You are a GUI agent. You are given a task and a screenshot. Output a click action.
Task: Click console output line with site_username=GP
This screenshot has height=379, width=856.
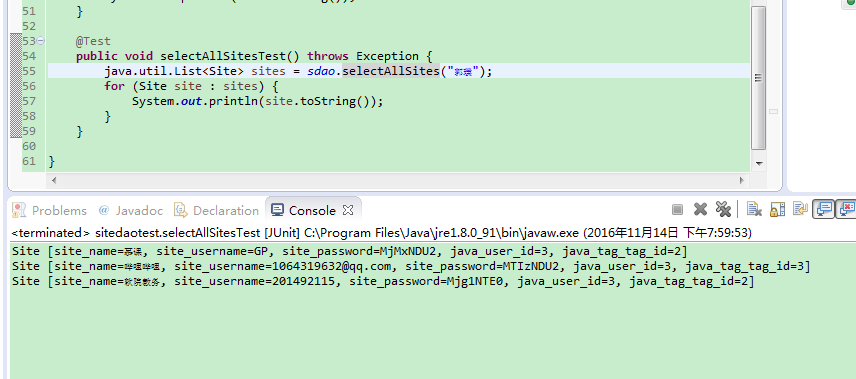pyautogui.click(x=349, y=251)
